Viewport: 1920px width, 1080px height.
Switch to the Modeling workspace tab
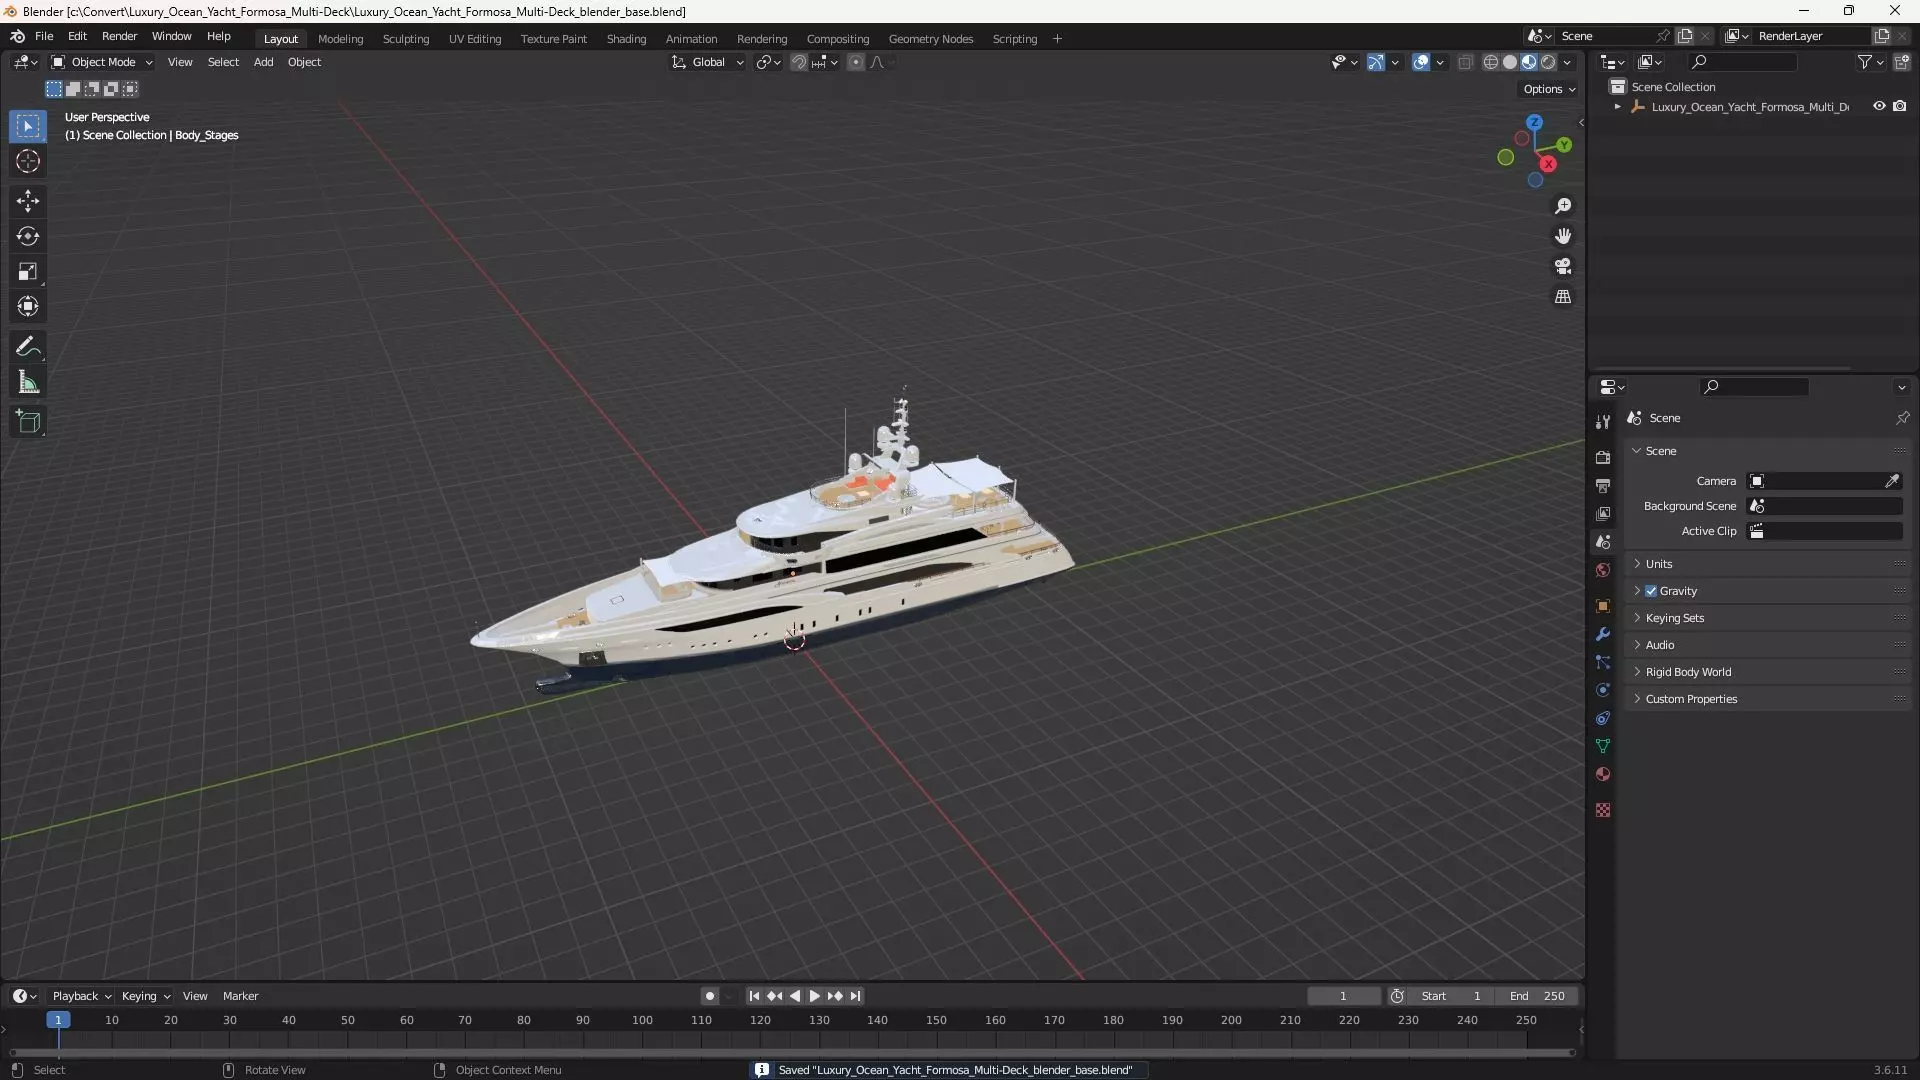(x=340, y=39)
